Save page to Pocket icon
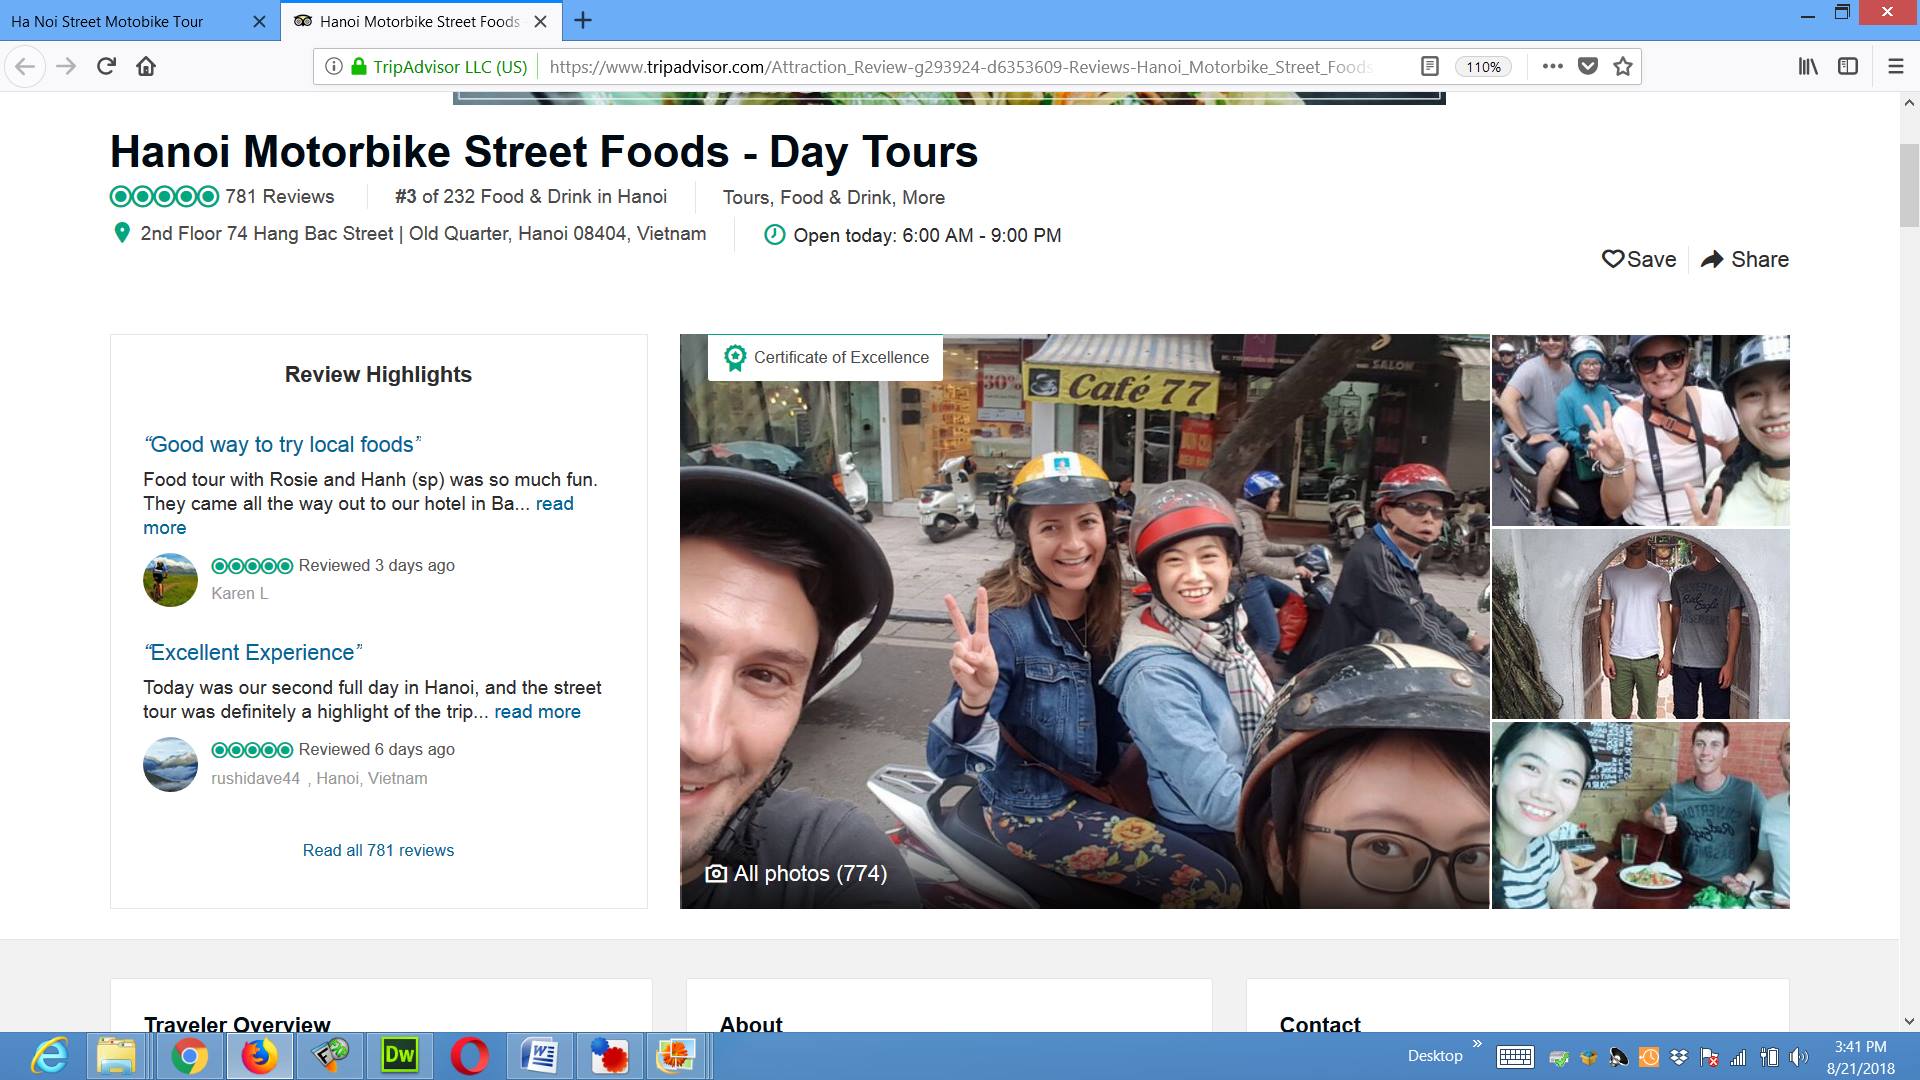Image resolution: width=1920 pixels, height=1080 pixels. [1588, 67]
